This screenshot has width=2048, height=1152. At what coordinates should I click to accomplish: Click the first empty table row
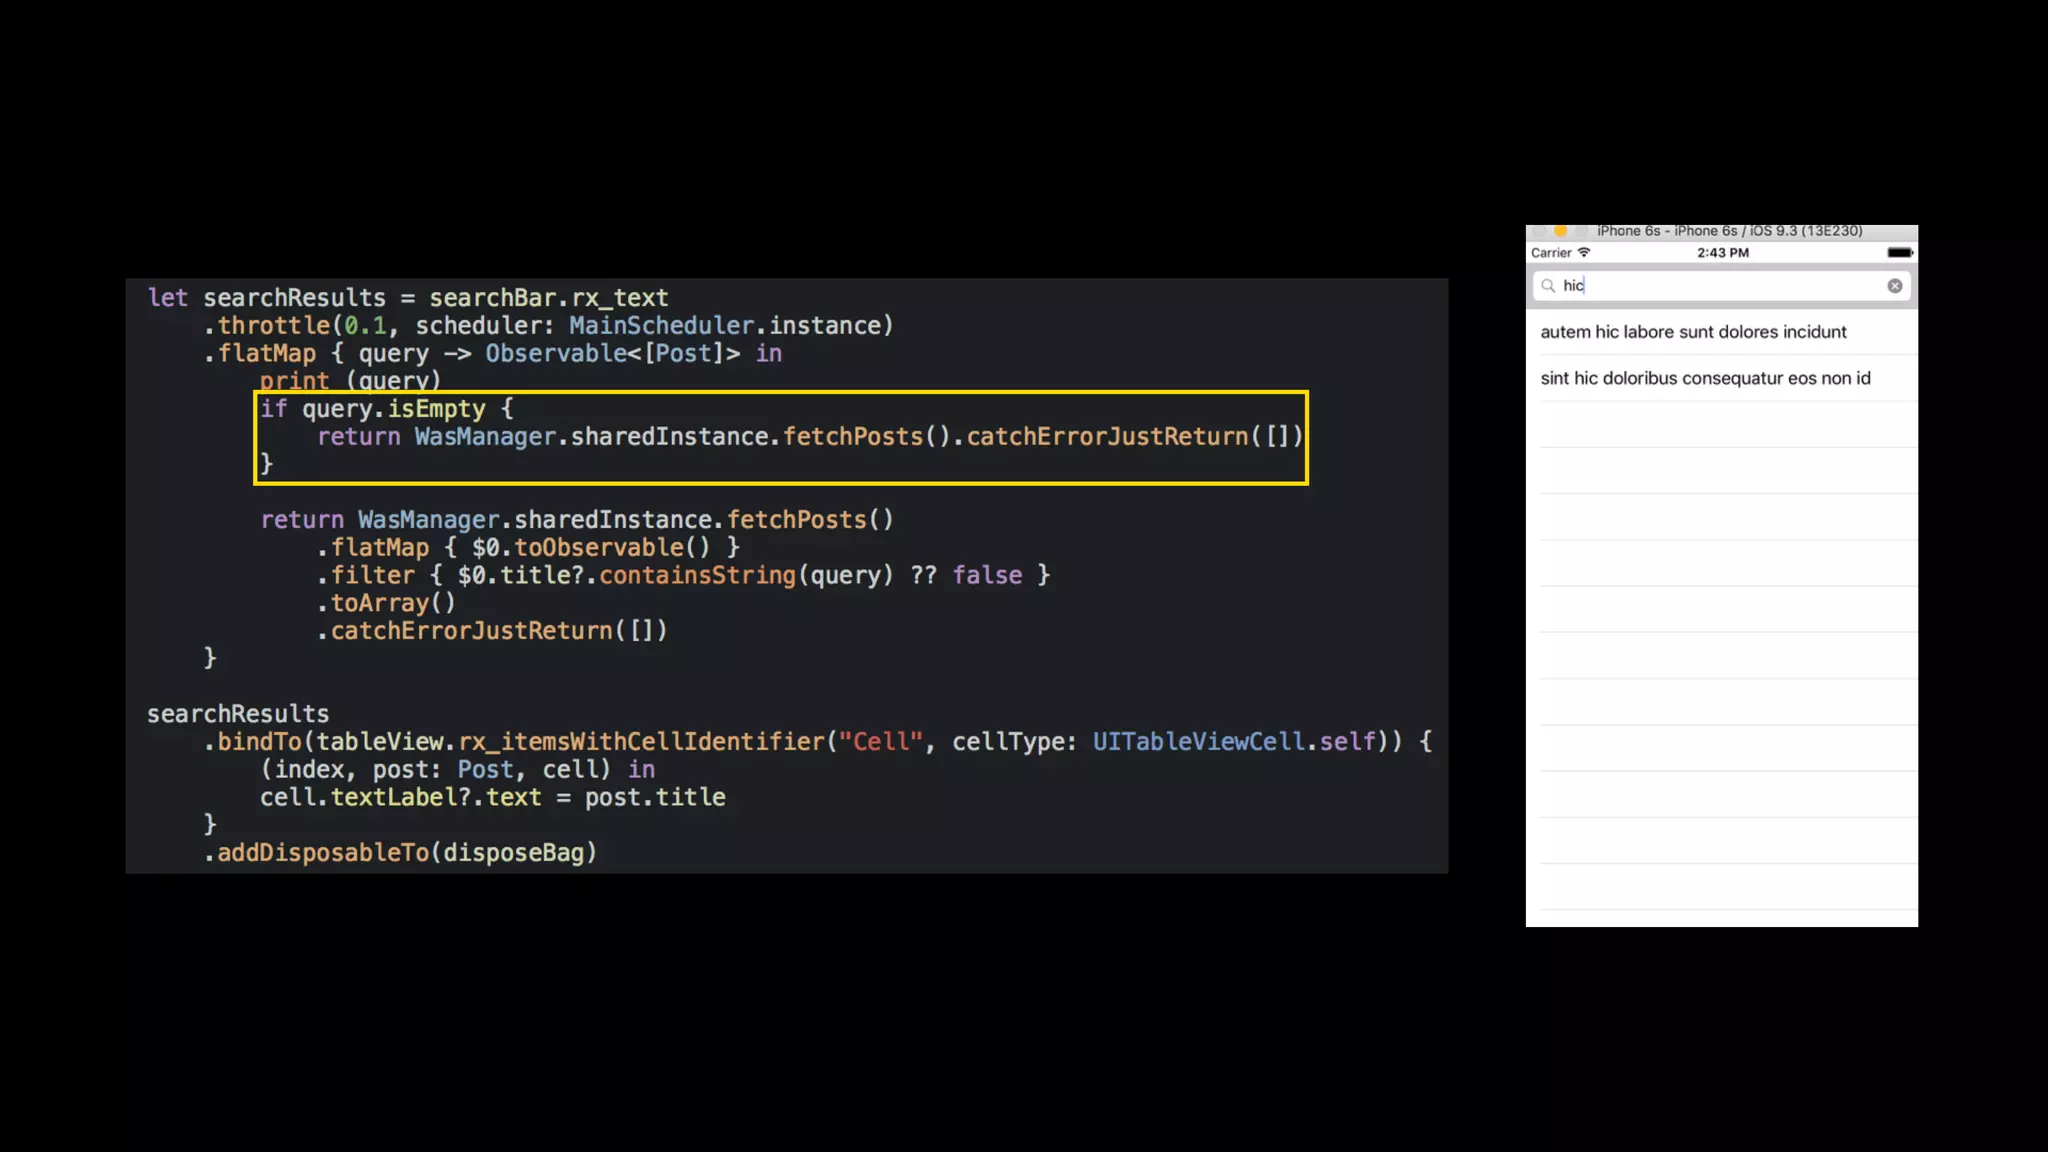pos(1720,424)
